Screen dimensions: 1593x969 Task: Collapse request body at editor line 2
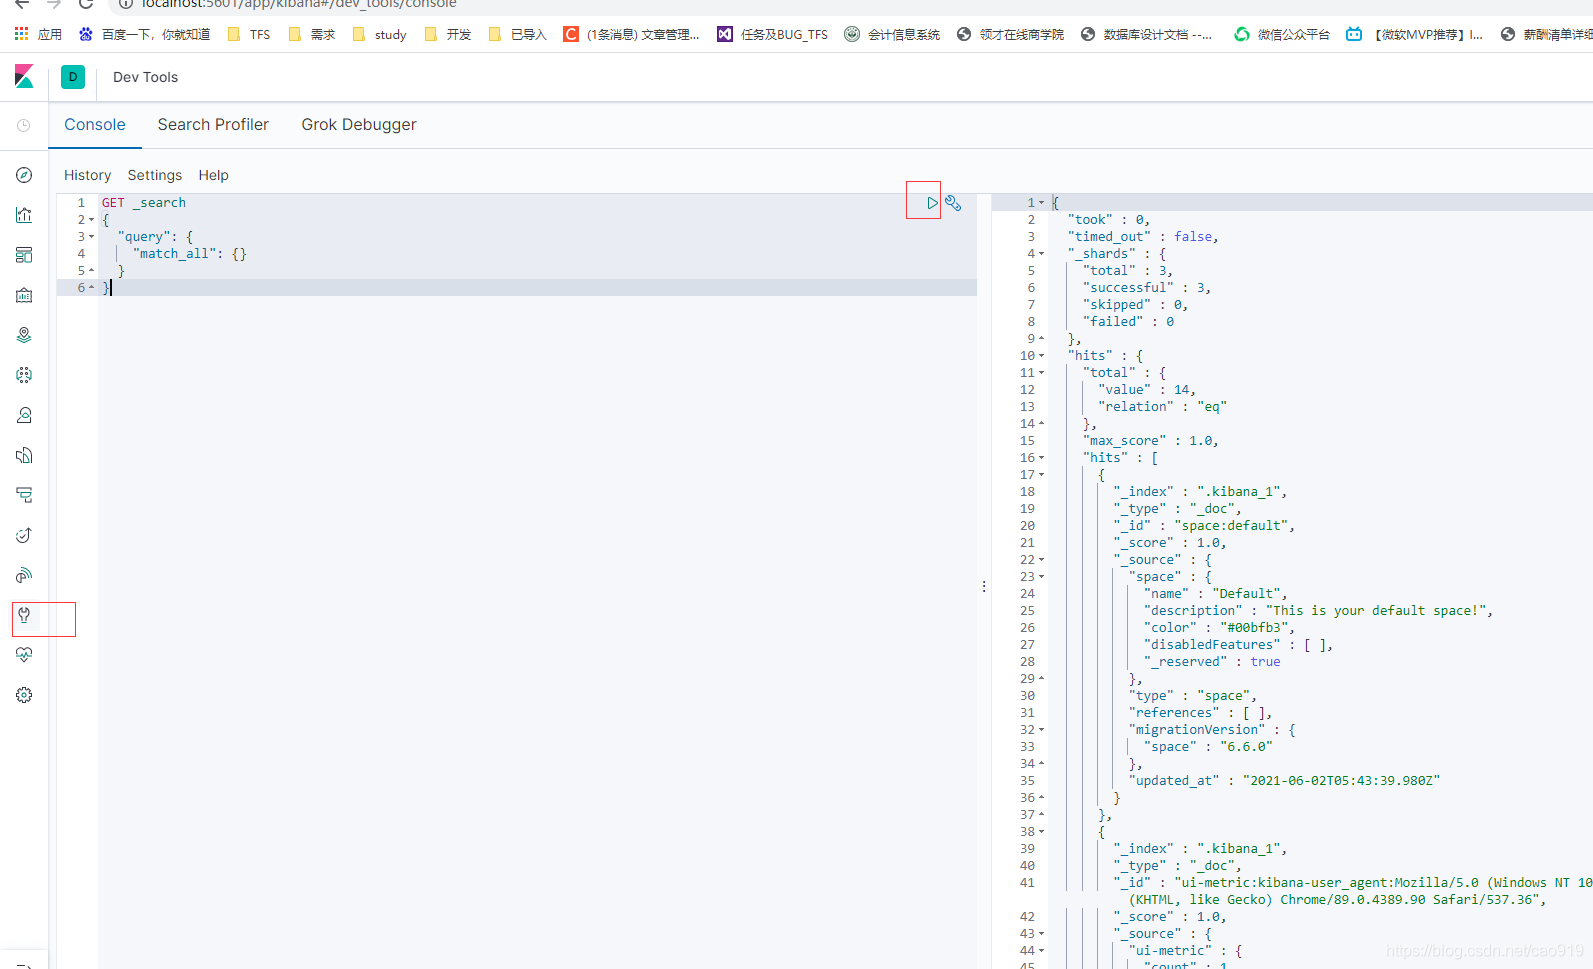[92, 220]
